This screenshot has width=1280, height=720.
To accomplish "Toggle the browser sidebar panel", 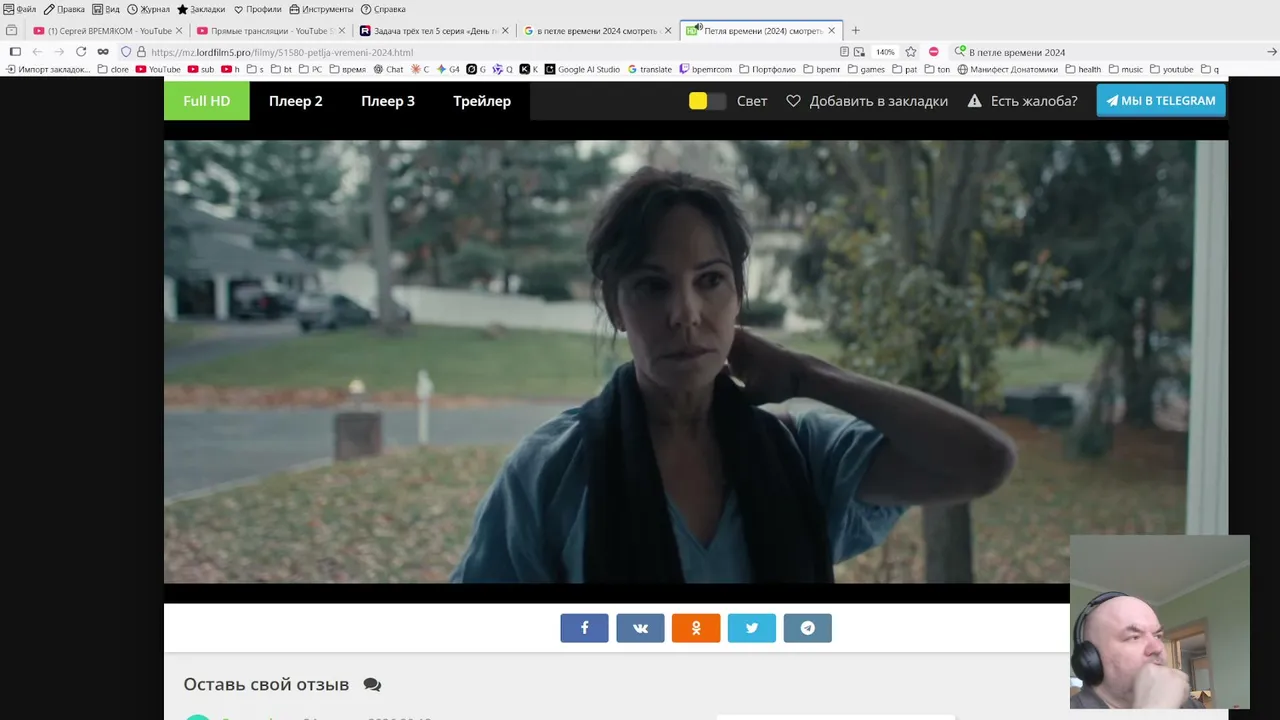I will click(x=15, y=52).
